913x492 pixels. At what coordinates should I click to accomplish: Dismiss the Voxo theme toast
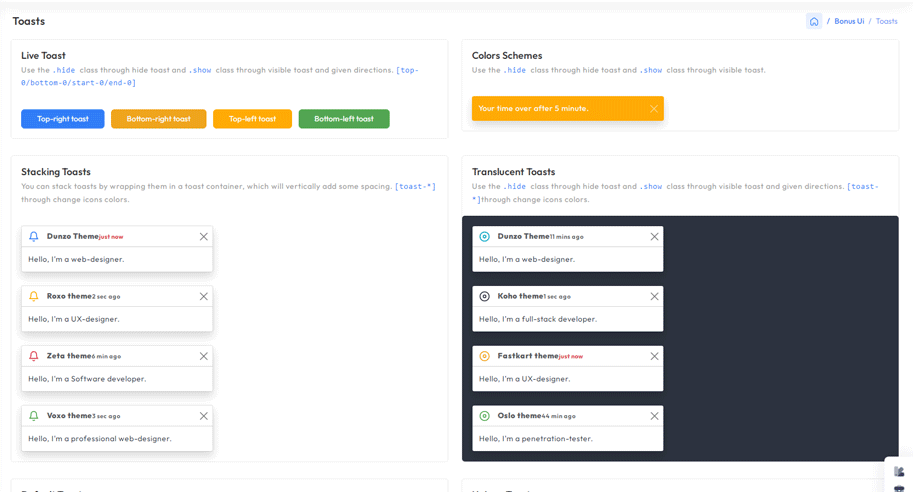(204, 416)
